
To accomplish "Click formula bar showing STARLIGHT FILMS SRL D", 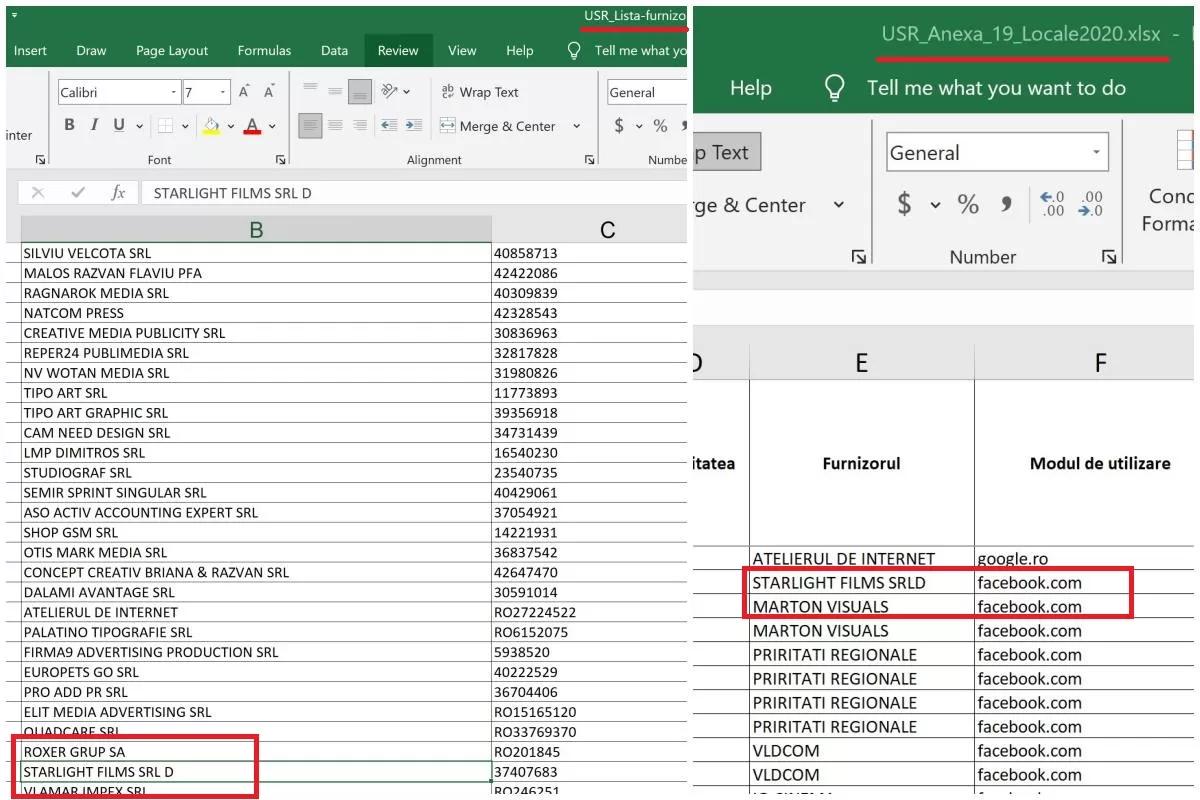I will click(414, 193).
